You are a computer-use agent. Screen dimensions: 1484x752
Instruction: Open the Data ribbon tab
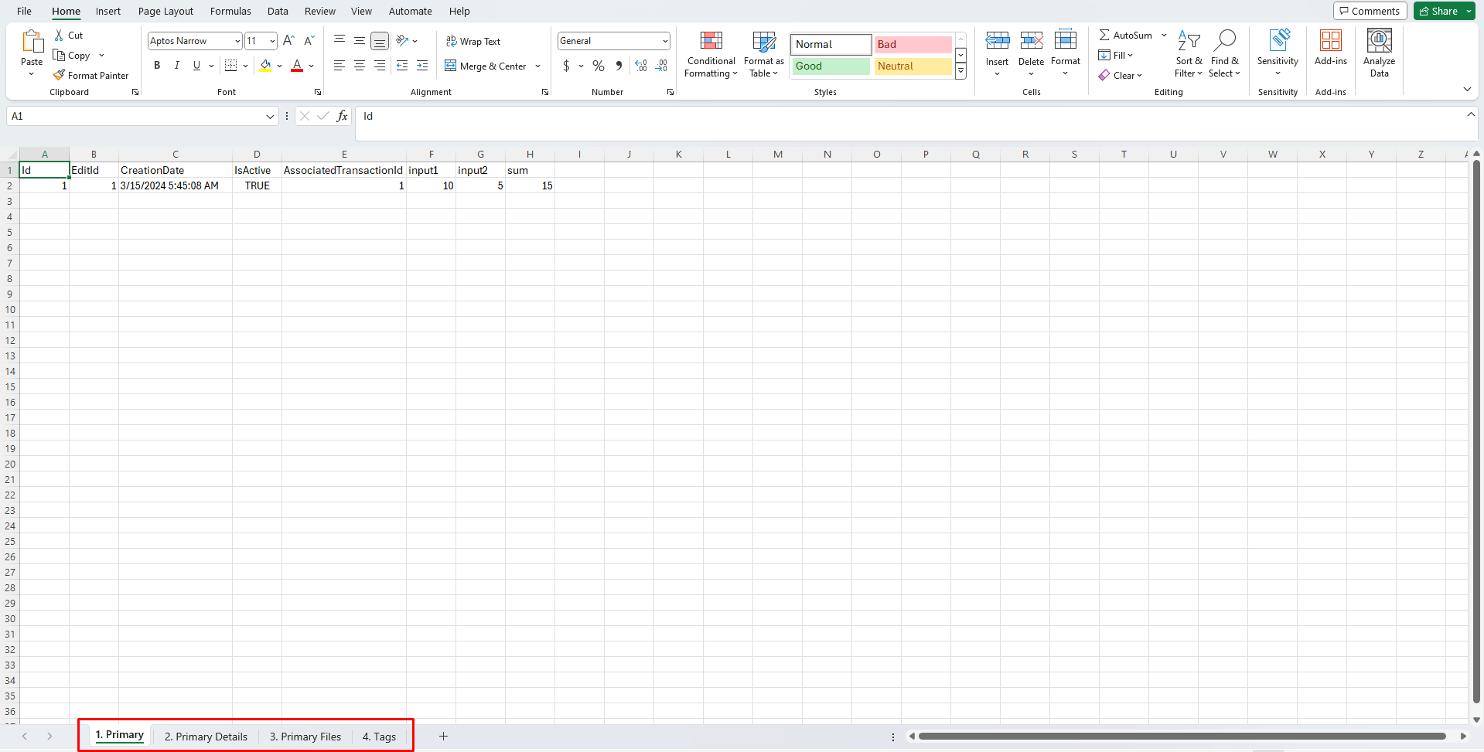pyautogui.click(x=278, y=11)
